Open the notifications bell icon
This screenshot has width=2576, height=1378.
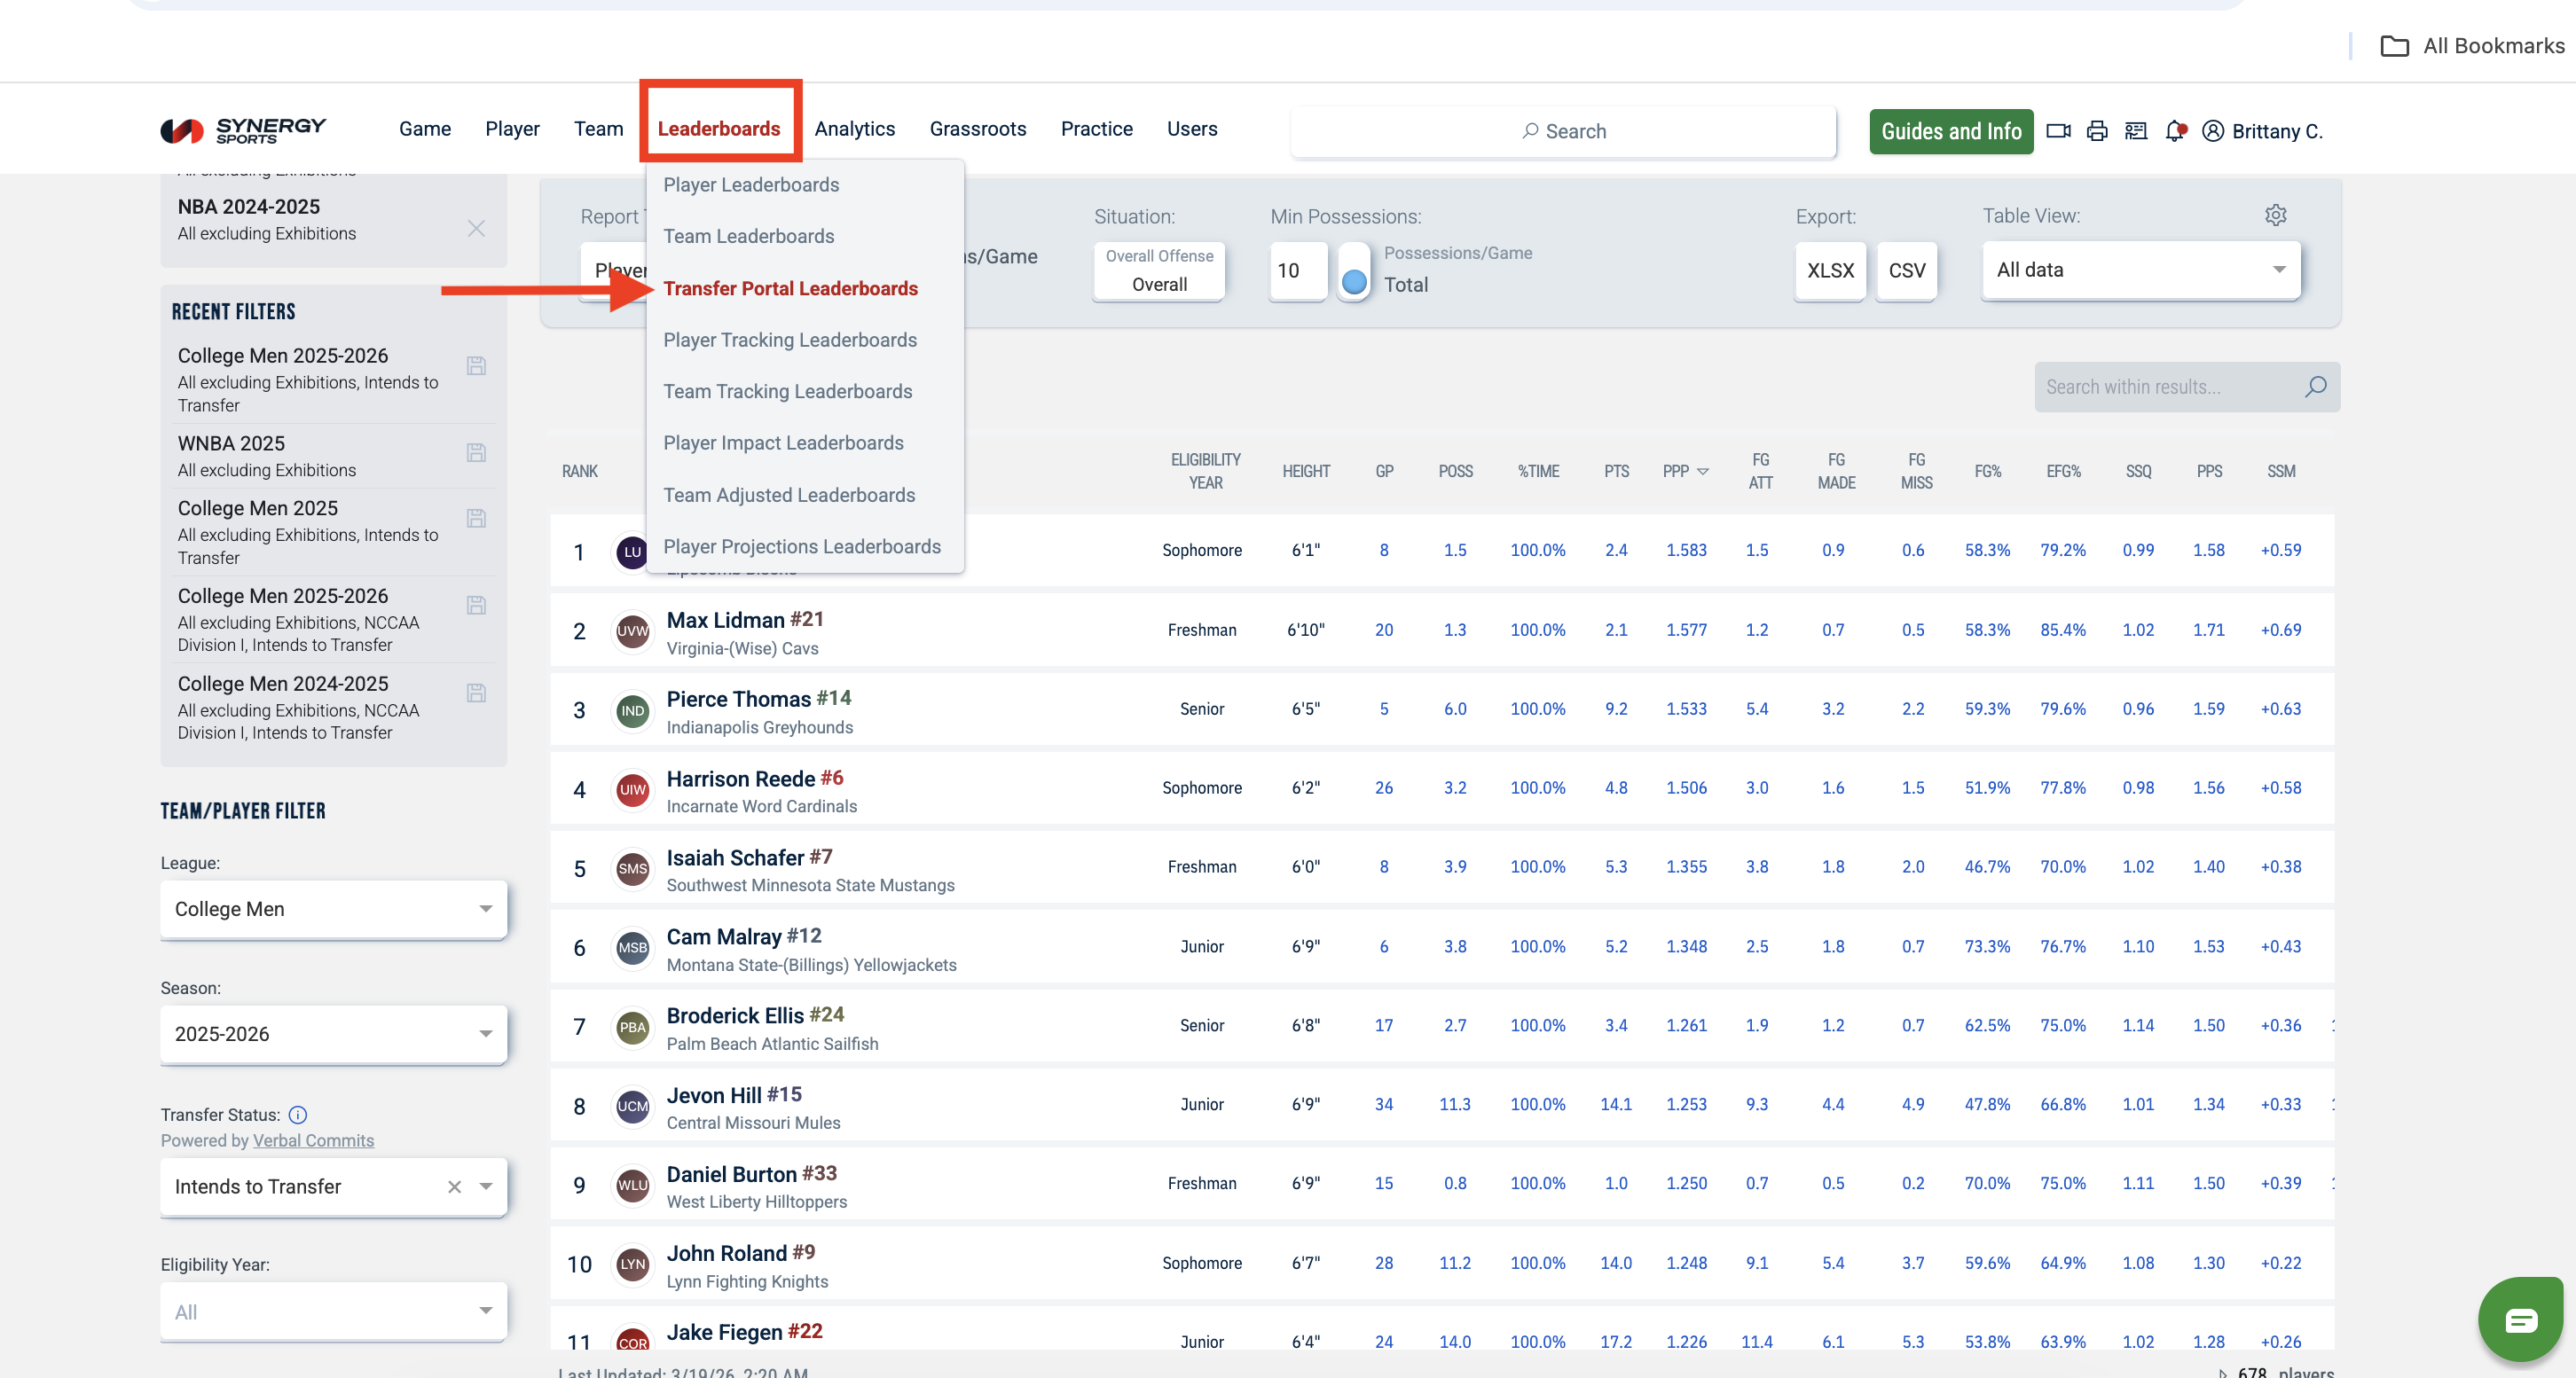(2174, 131)
